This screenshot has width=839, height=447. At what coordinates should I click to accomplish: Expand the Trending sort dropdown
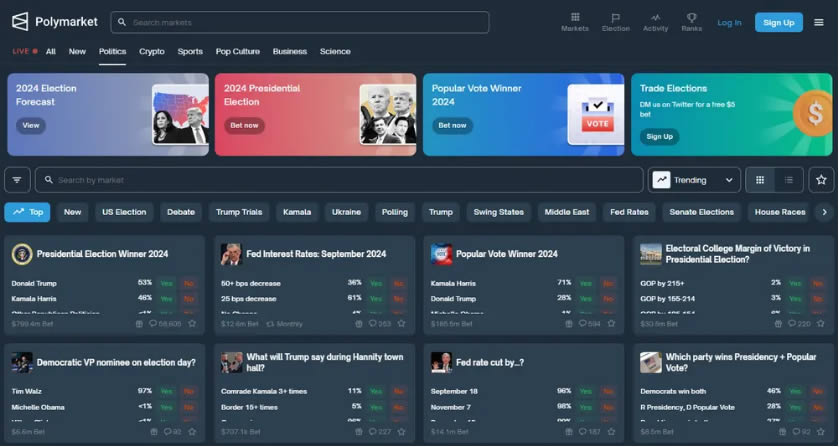point(695,180)
